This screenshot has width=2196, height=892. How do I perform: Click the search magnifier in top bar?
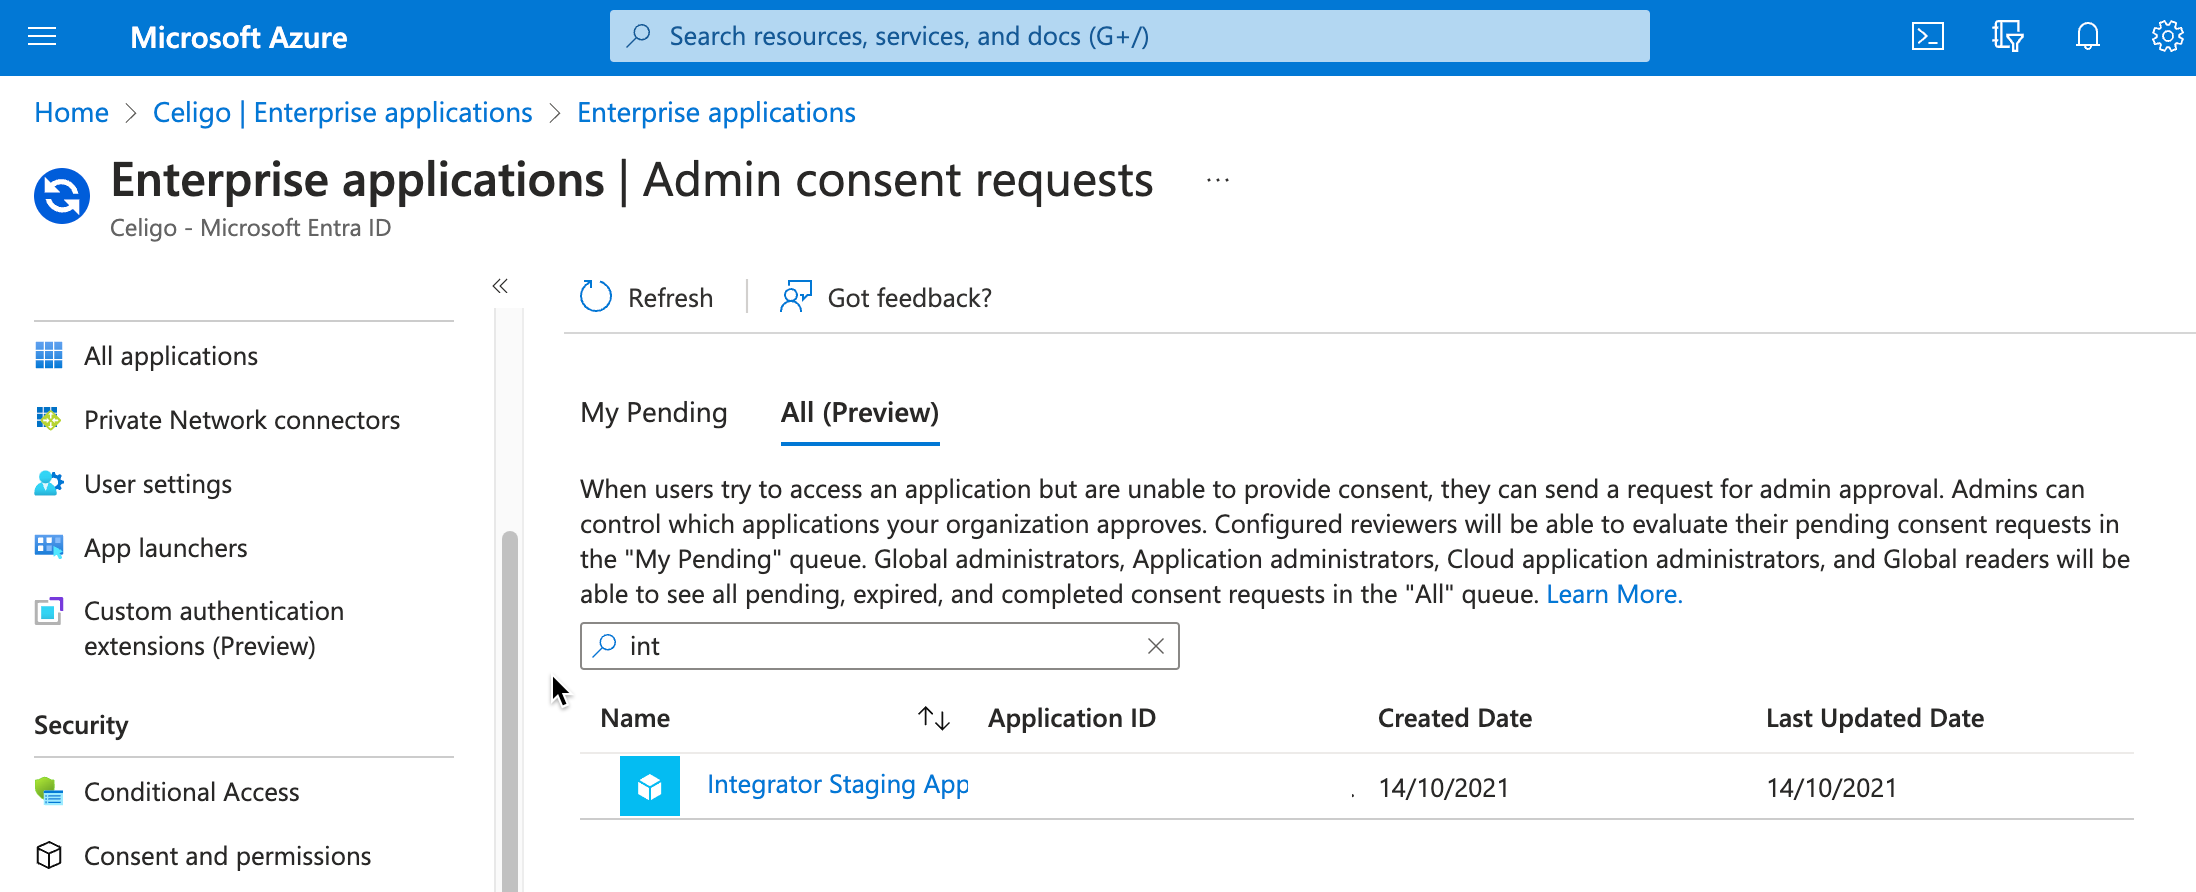pos(639,36)
